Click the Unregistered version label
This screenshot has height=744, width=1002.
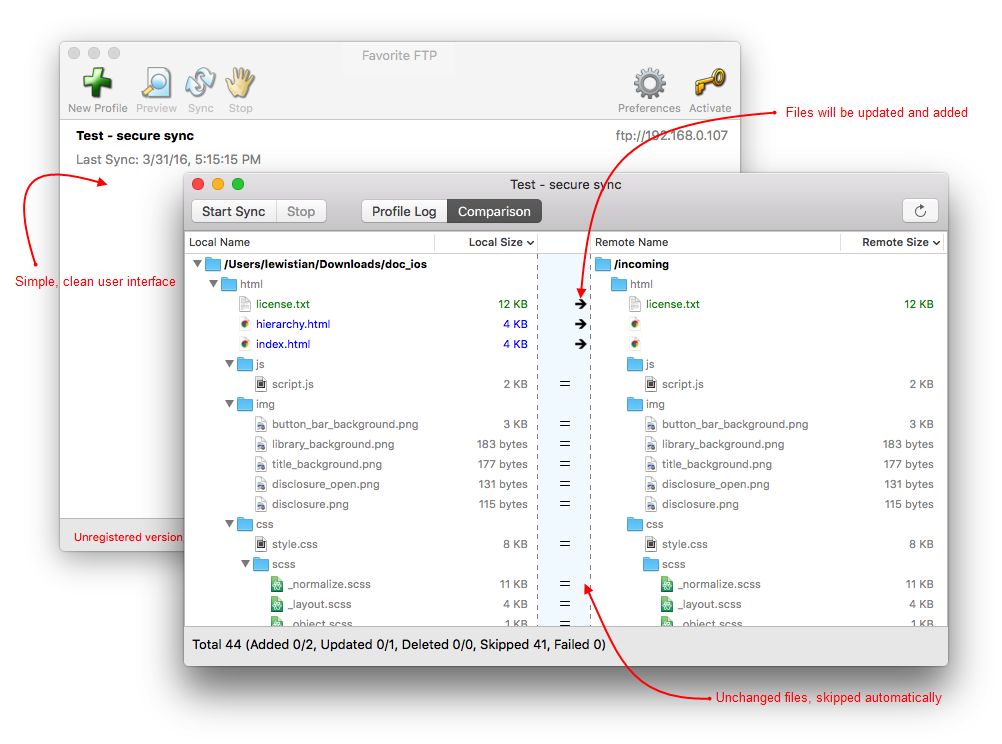pyautogui.click(x=128, y=537)
